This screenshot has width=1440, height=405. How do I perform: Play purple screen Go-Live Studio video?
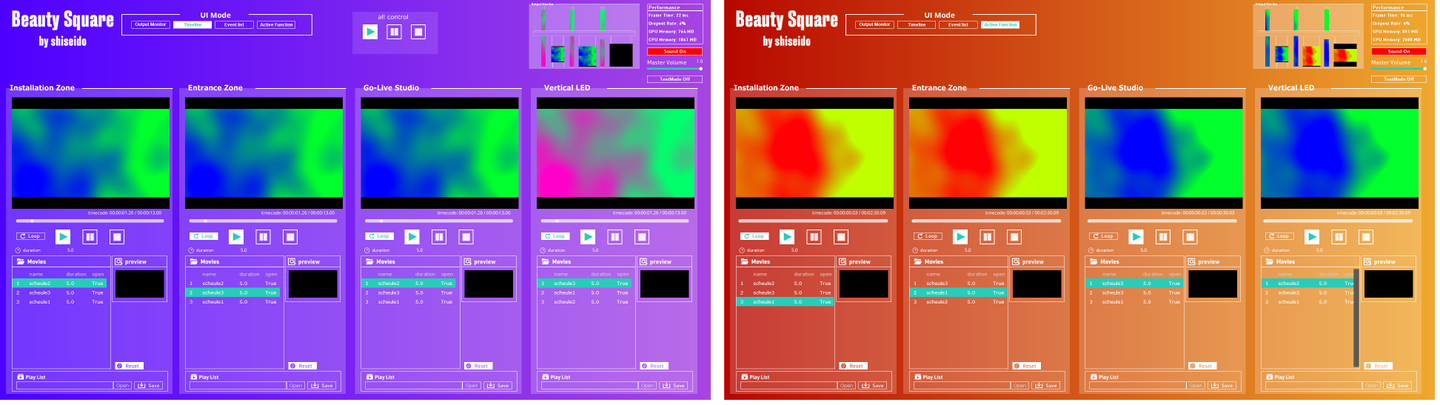(x=412, y=237)
